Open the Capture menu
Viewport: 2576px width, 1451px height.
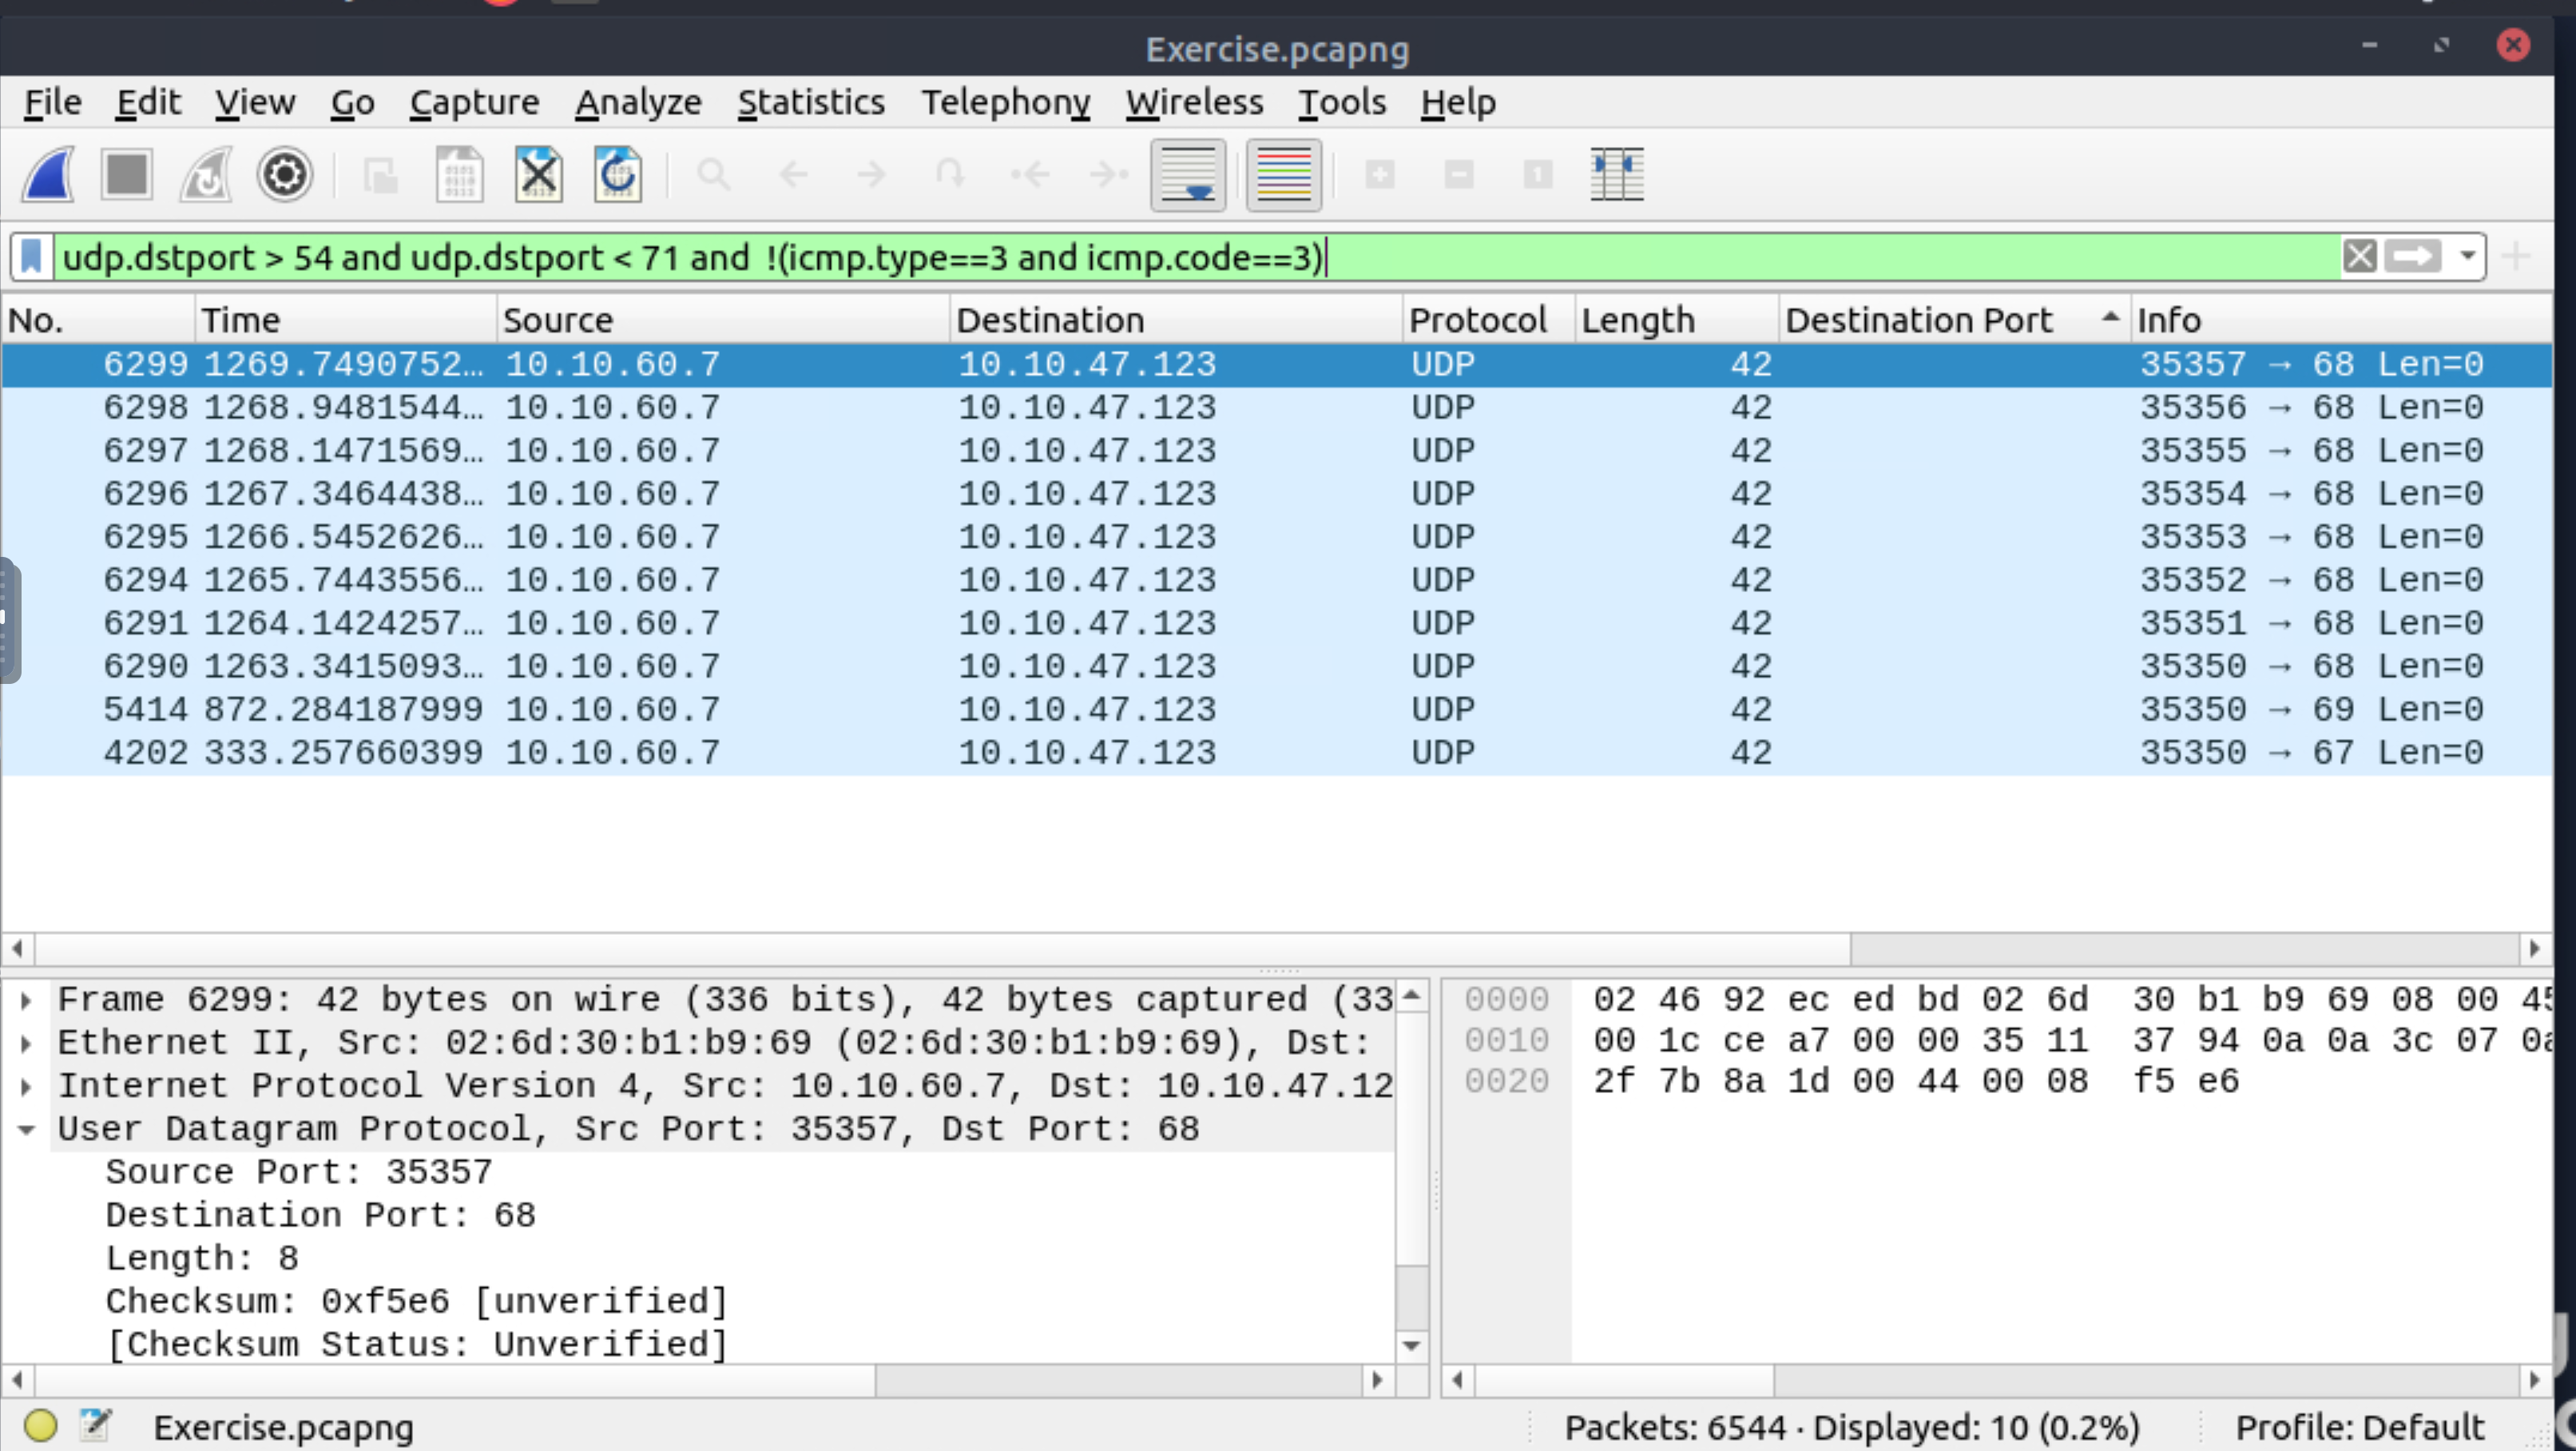coord(474,102)
